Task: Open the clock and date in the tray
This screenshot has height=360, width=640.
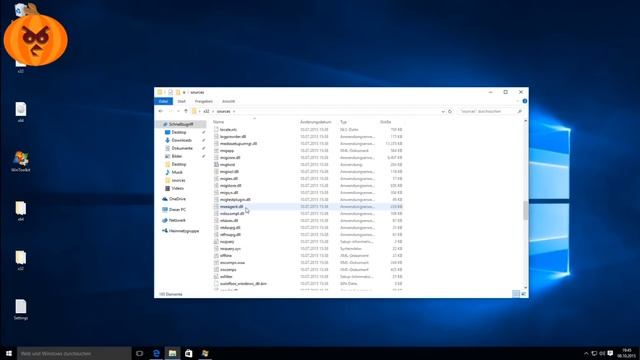Action: (x=626, y=353)
